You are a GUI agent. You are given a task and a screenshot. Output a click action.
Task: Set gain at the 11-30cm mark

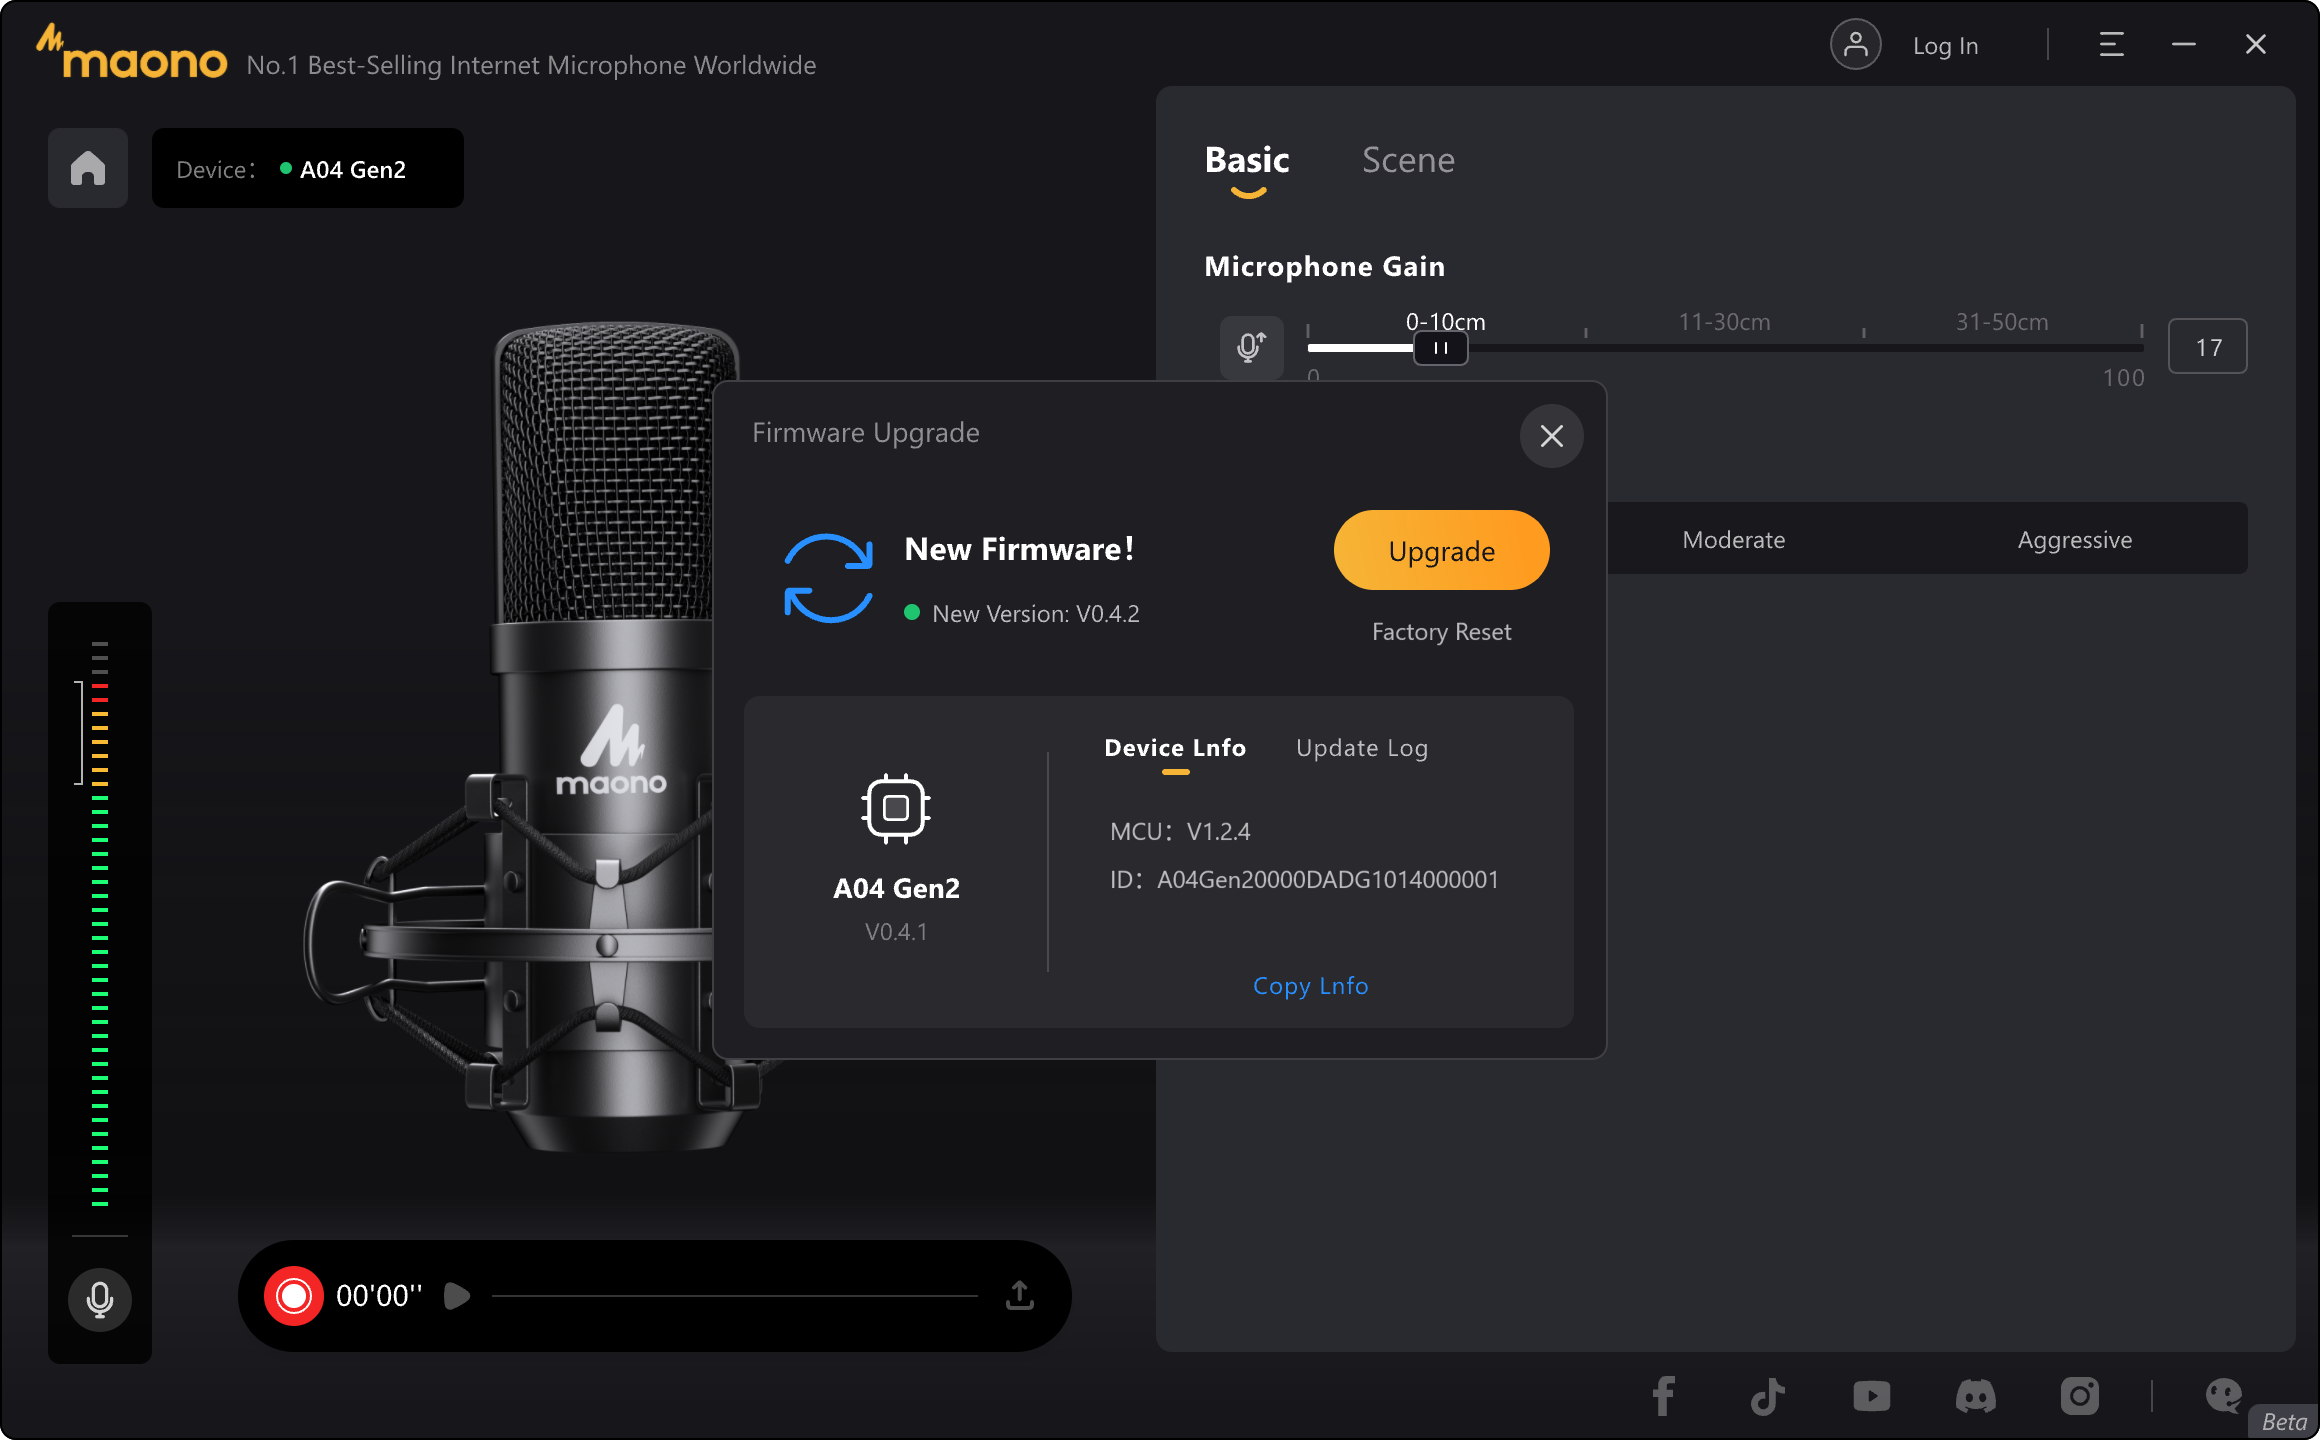pyautogui.click(x=1724, y=322)
